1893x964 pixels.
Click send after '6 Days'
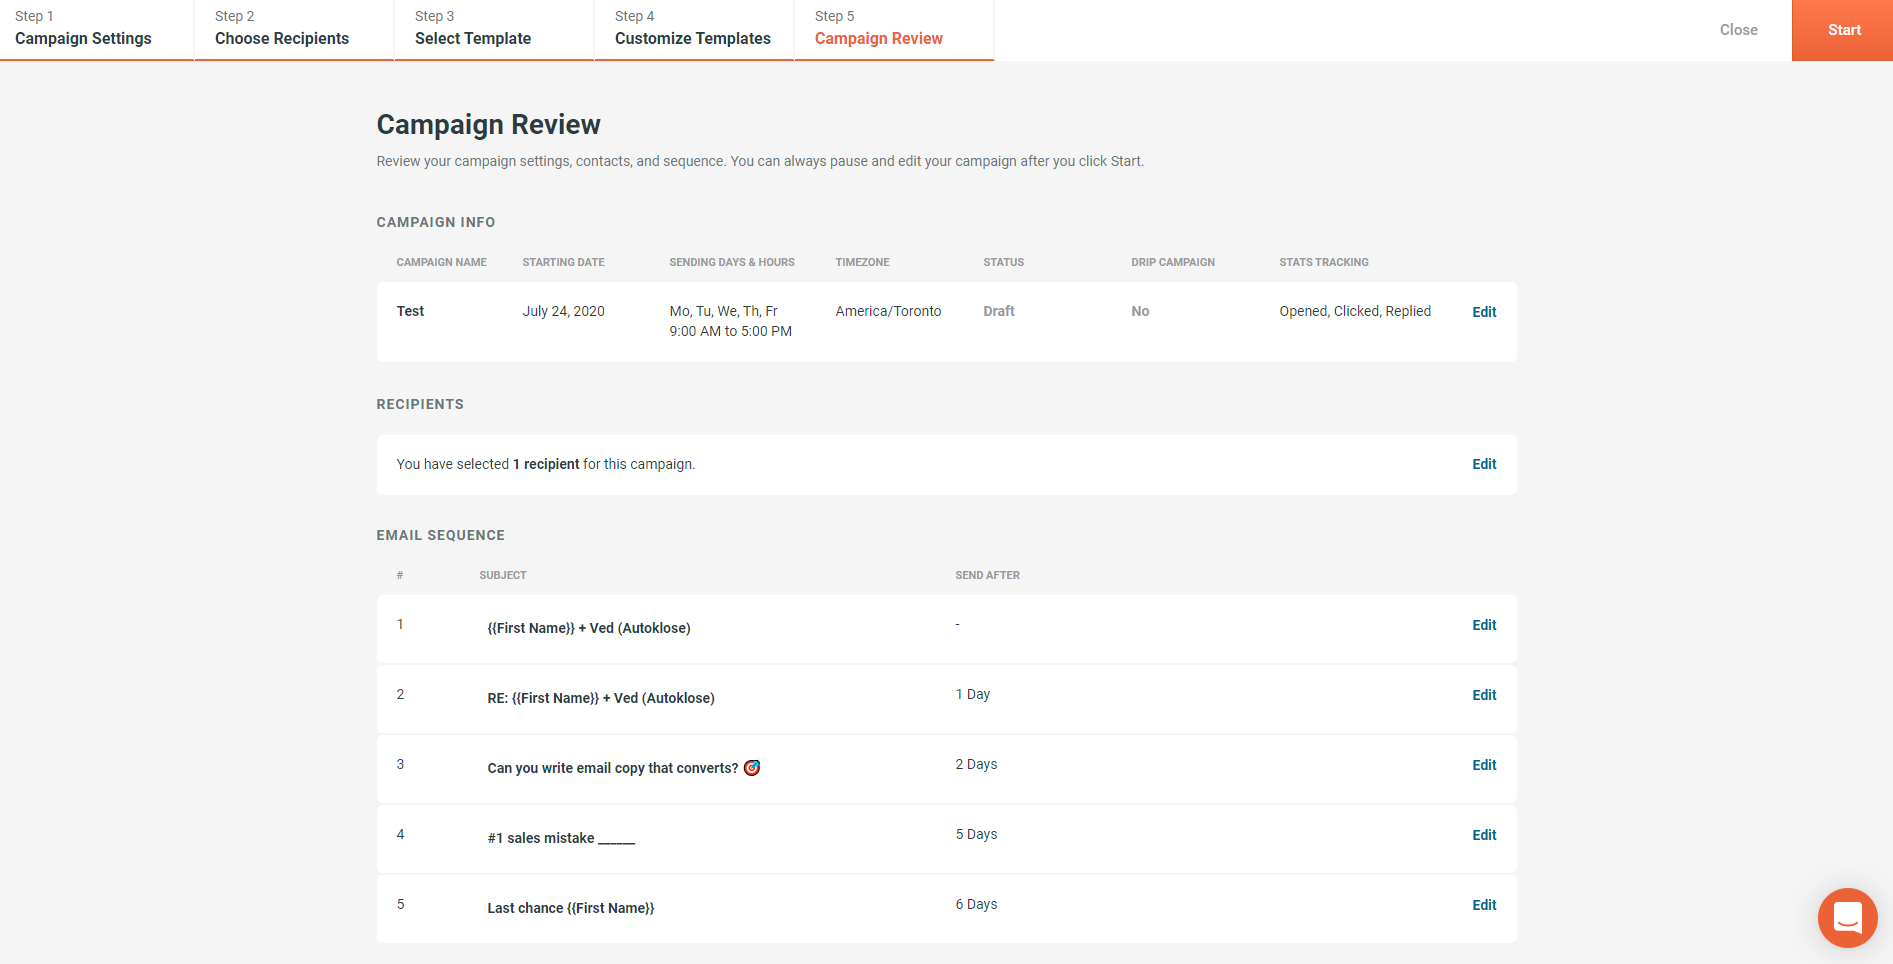[976, 904]
